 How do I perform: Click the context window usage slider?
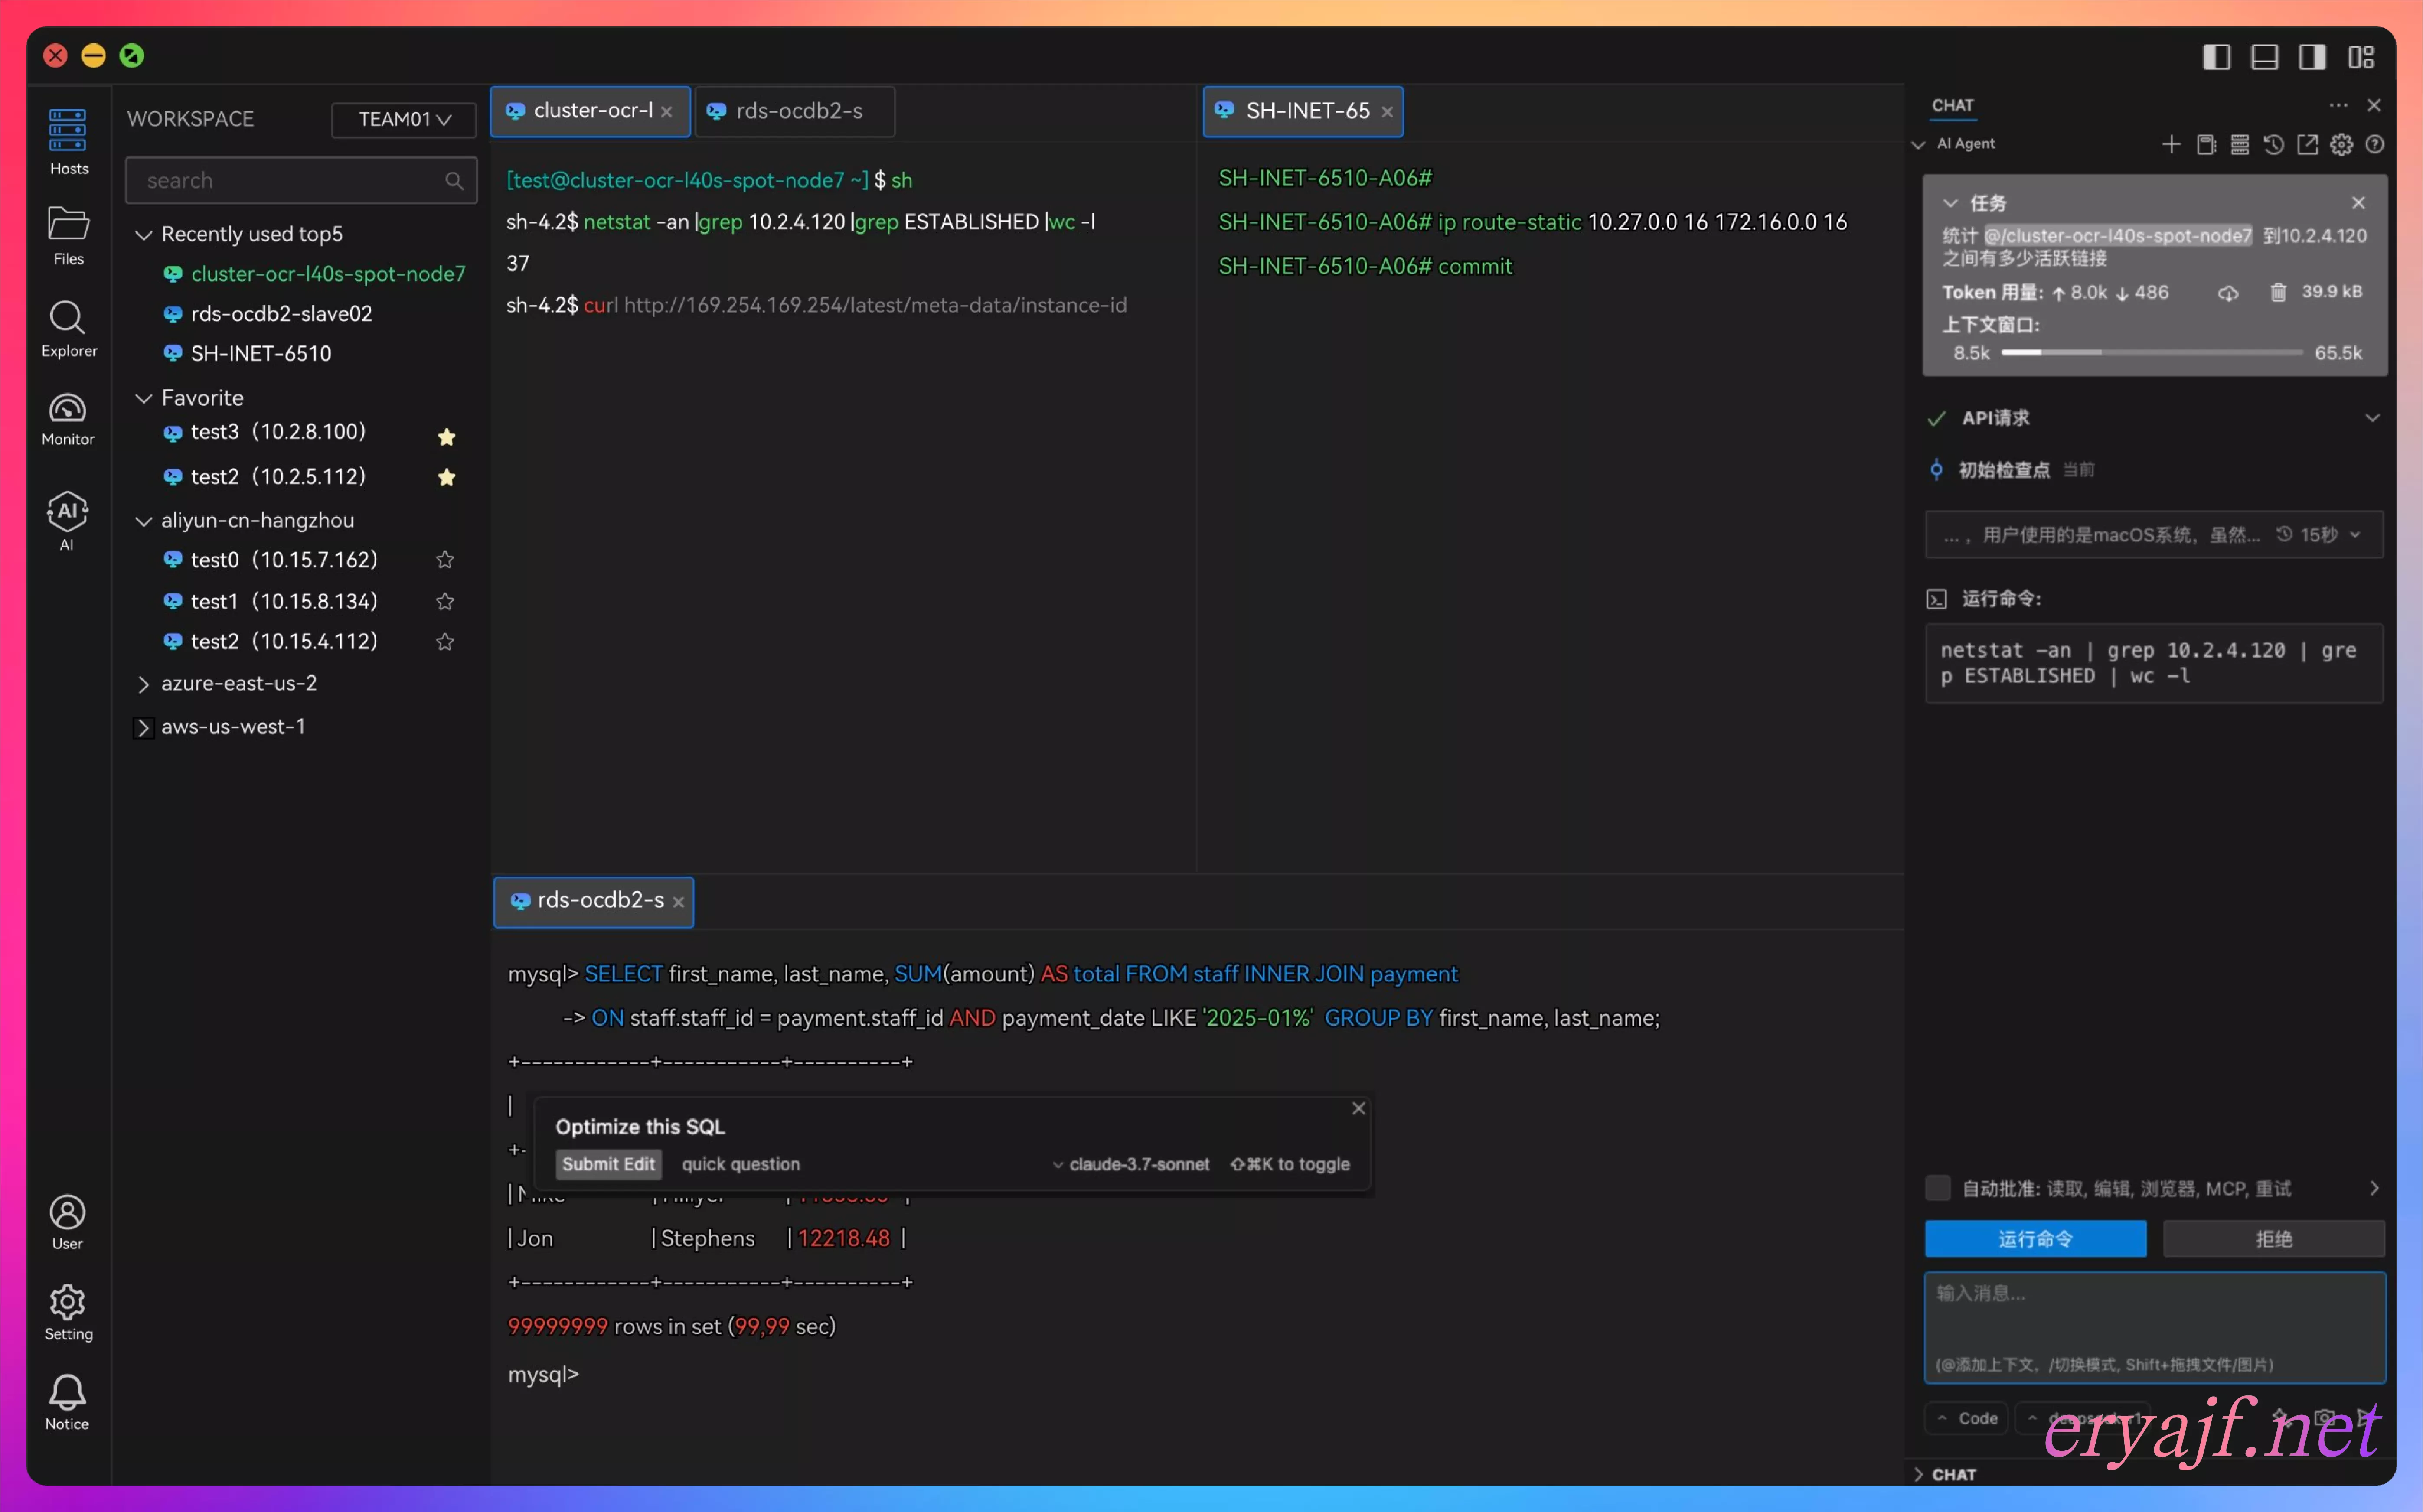point(2151,353)
